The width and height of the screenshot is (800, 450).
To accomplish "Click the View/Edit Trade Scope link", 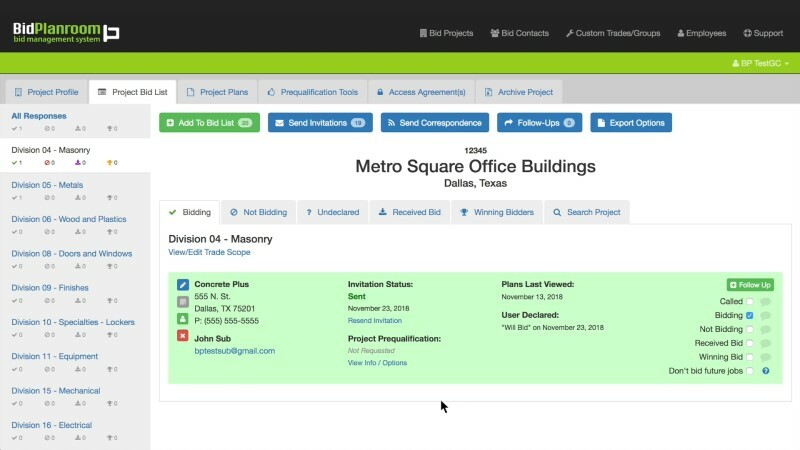I will [209, 252].
